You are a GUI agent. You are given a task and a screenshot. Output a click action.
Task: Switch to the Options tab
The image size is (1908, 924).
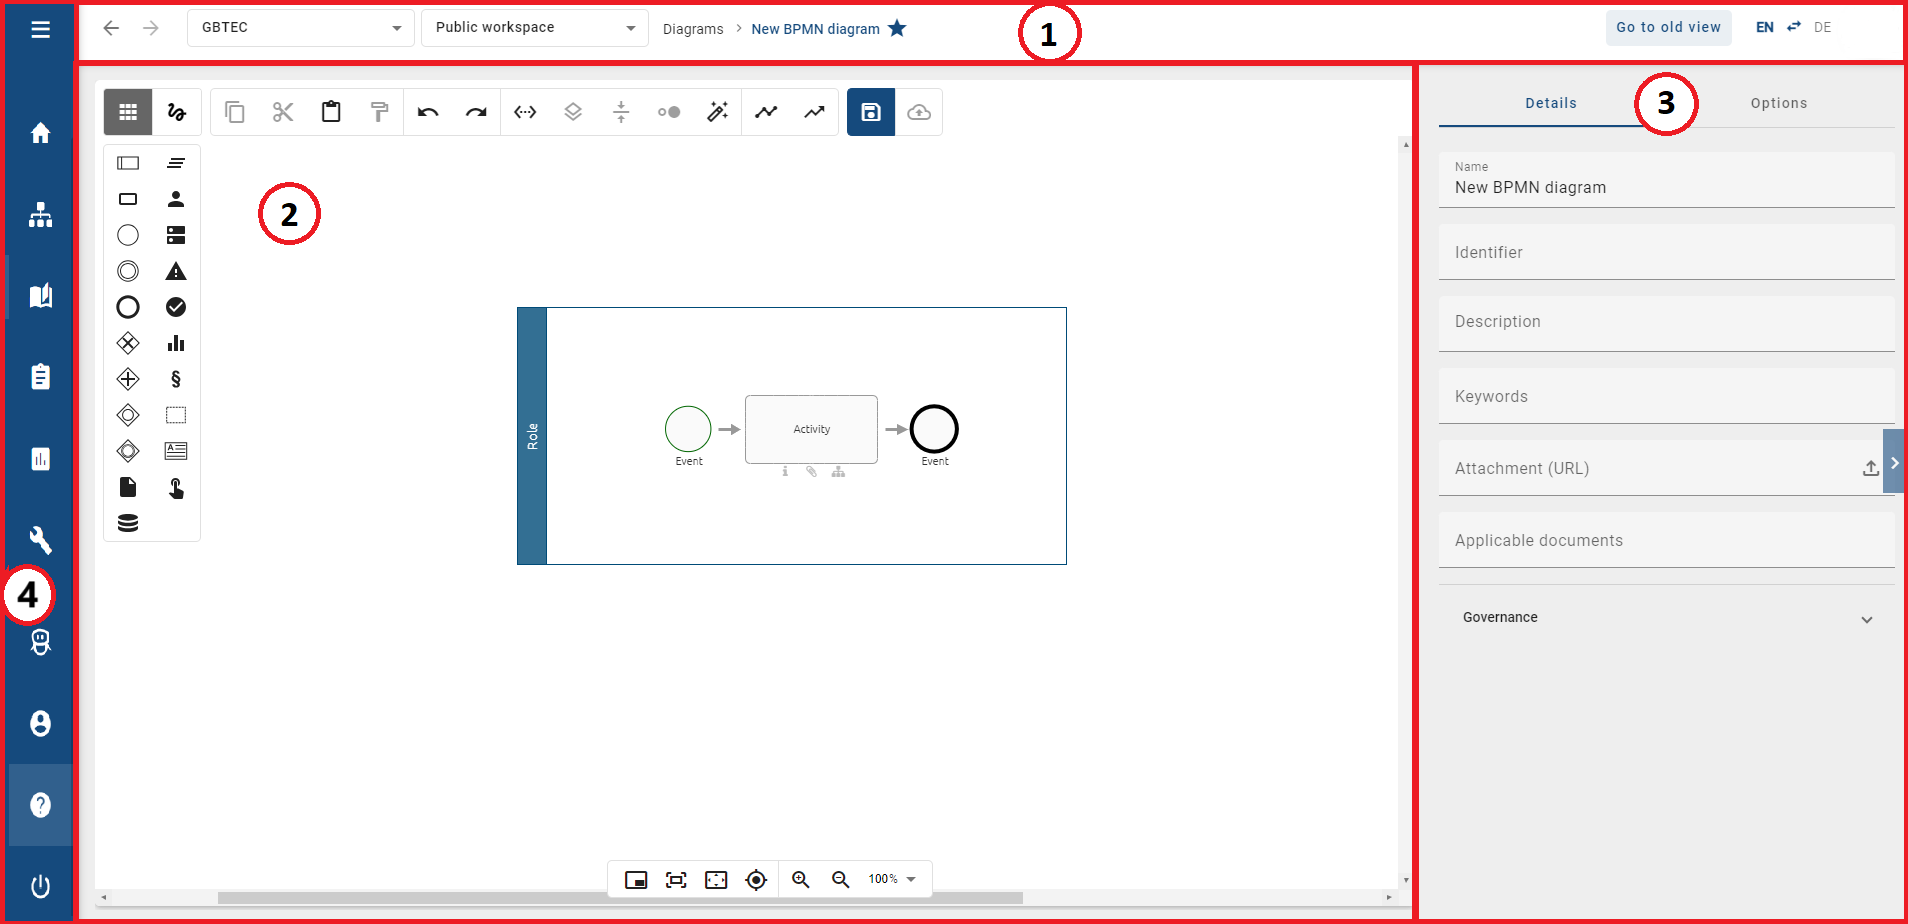click(x=1779, y=103)
